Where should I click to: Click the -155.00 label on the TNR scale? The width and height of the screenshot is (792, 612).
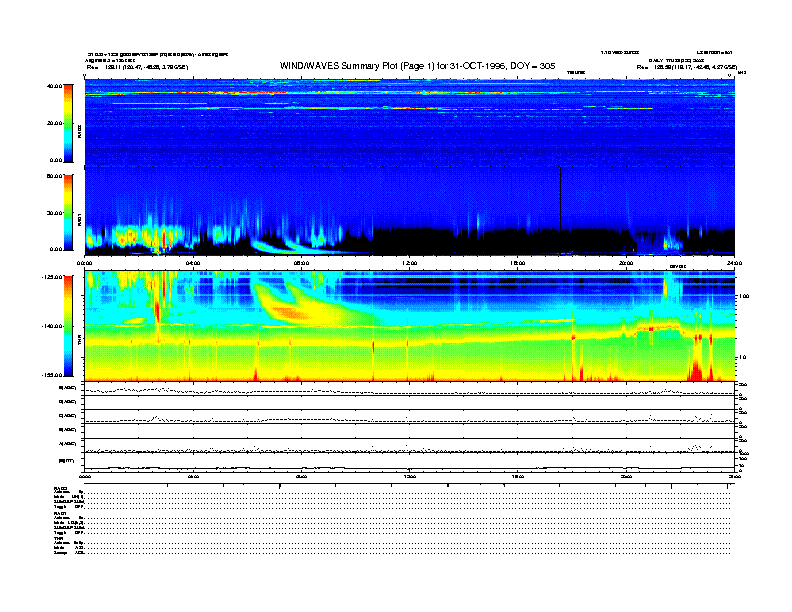(x=53, y=375)
